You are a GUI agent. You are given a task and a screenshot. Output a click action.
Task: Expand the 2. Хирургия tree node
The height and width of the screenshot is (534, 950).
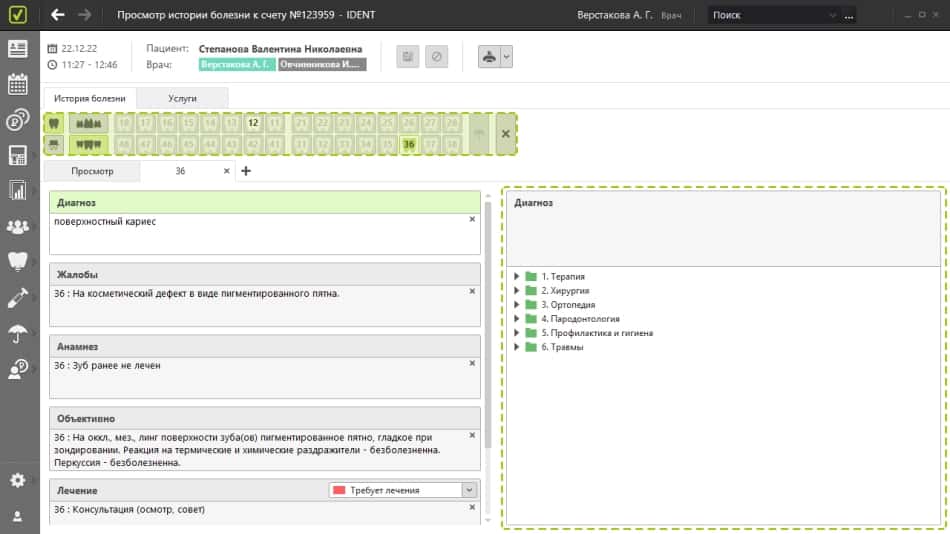(517, 290)
